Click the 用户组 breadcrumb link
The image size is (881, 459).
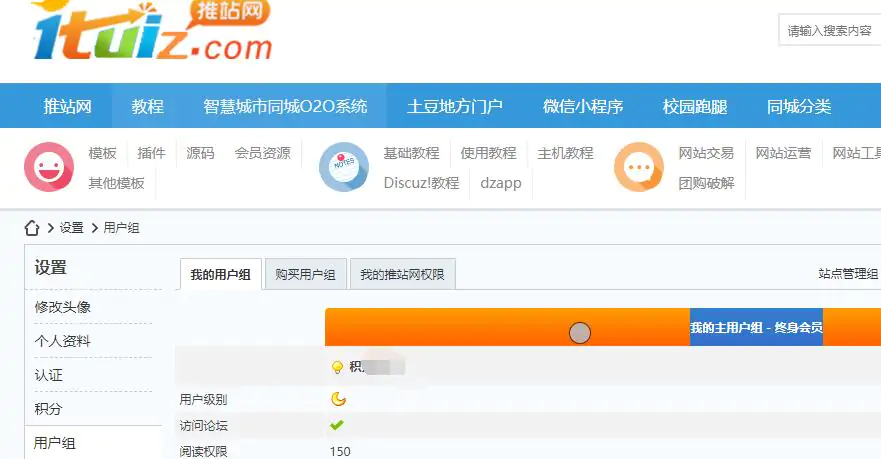121,228
